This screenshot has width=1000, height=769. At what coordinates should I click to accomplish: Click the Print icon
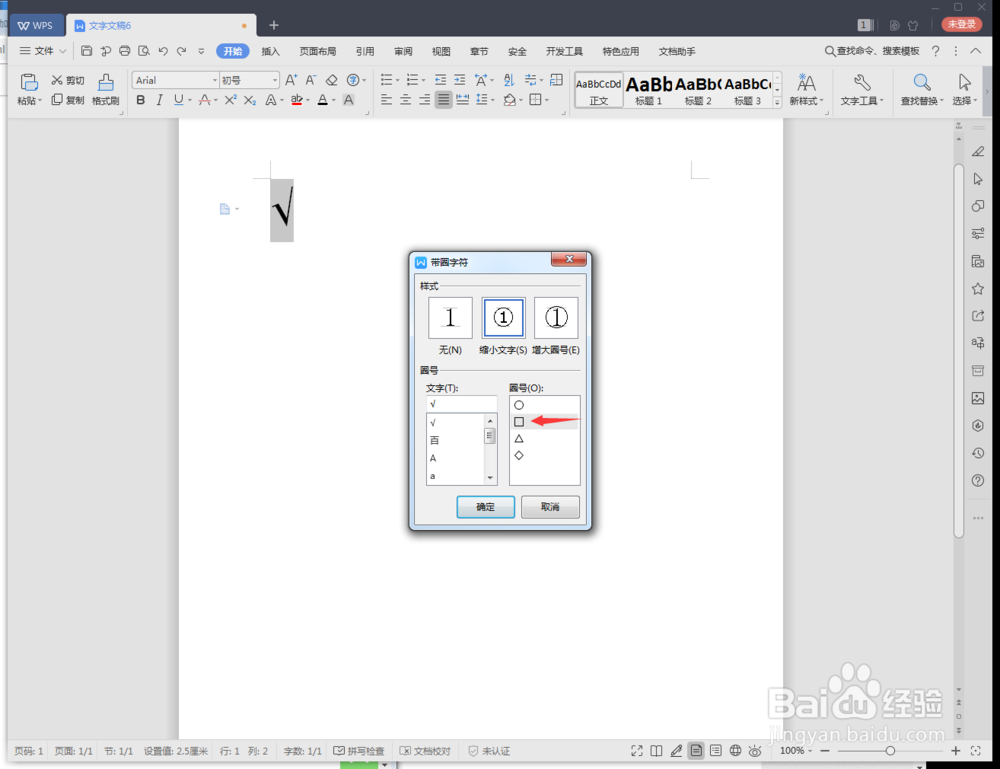pyautogui.click(x=125, y=51)
